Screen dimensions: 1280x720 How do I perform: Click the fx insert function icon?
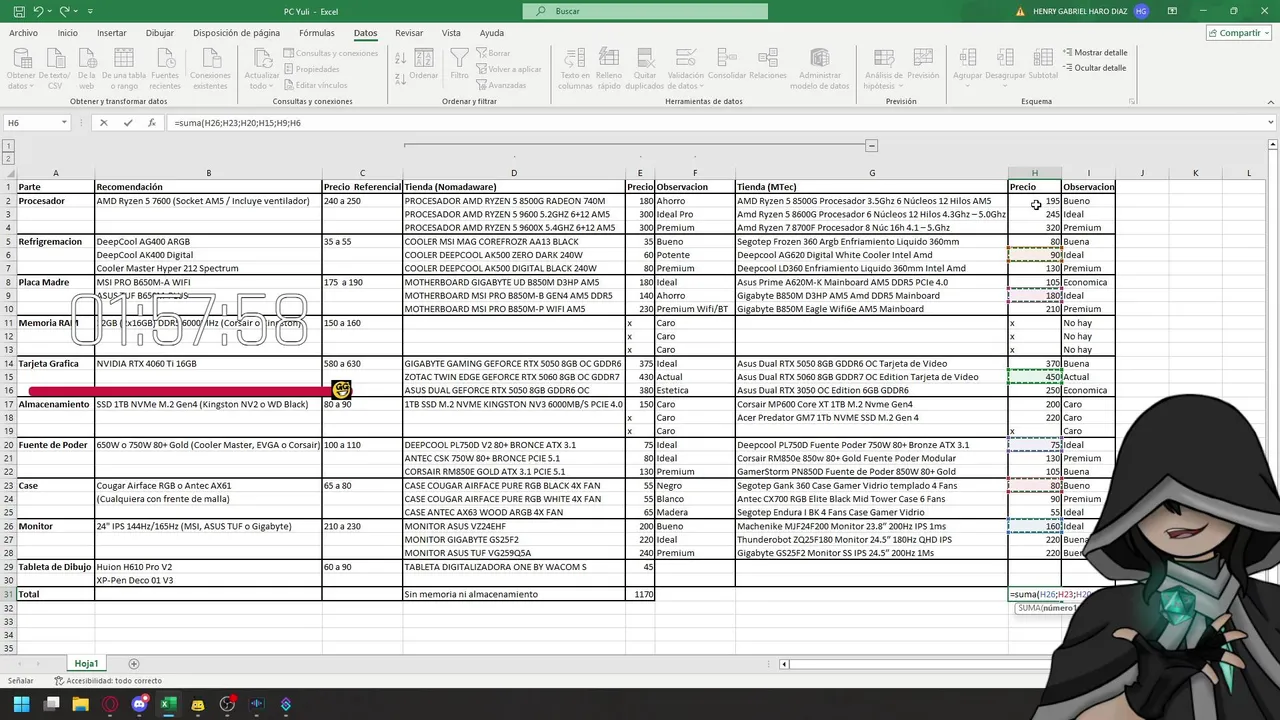(152, 123)
